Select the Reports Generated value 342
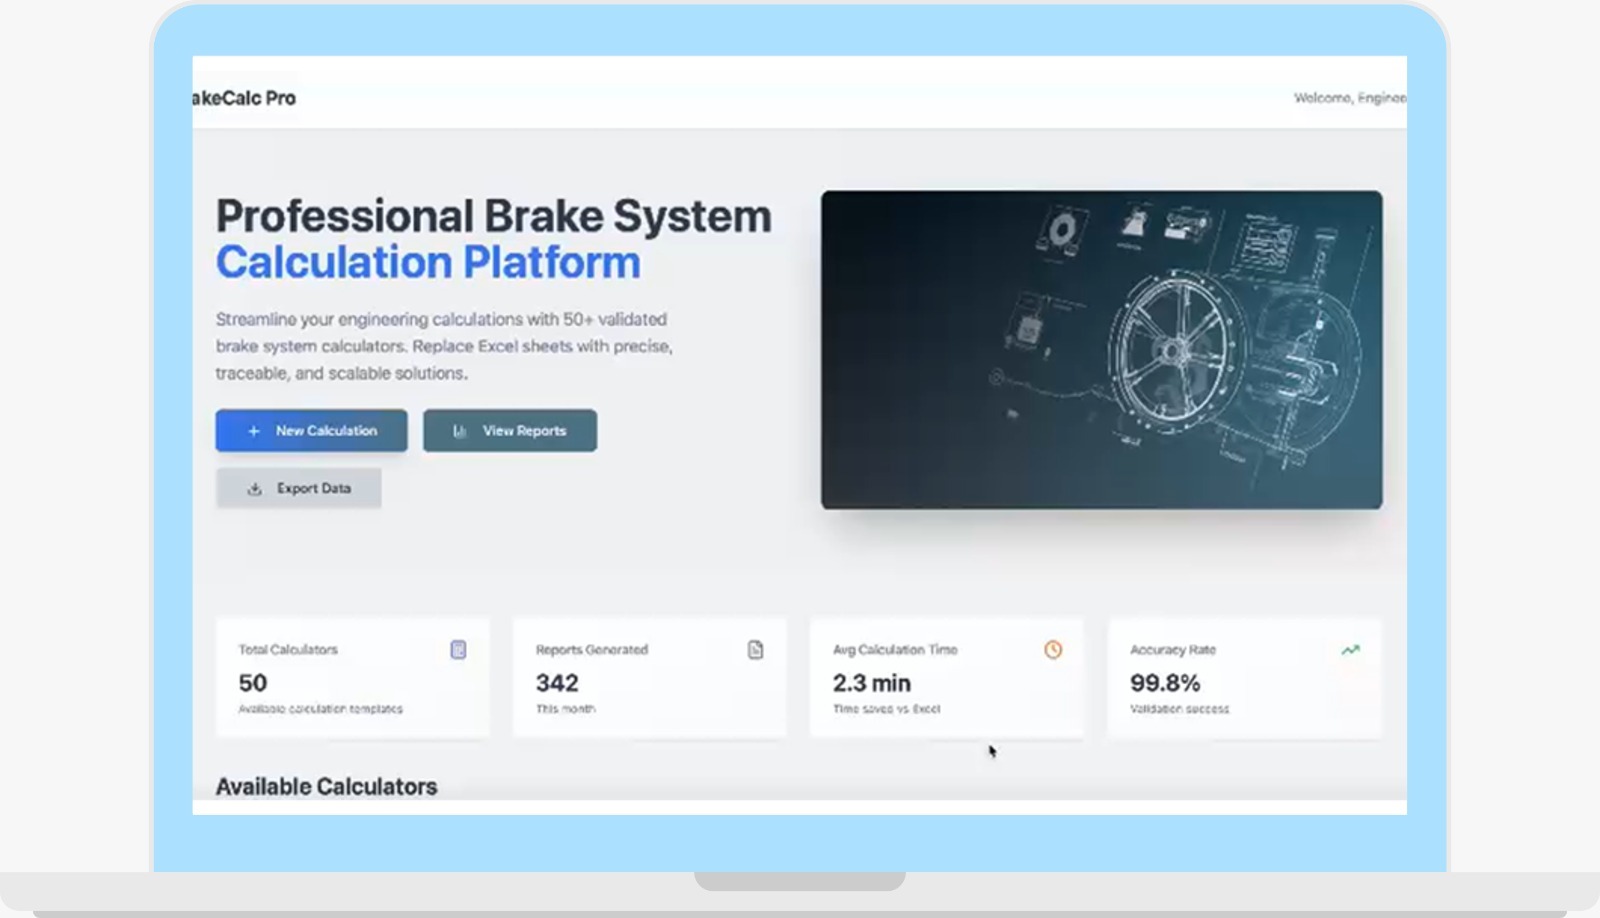Viewport: 1600px width, 918px height. point(557,683)
